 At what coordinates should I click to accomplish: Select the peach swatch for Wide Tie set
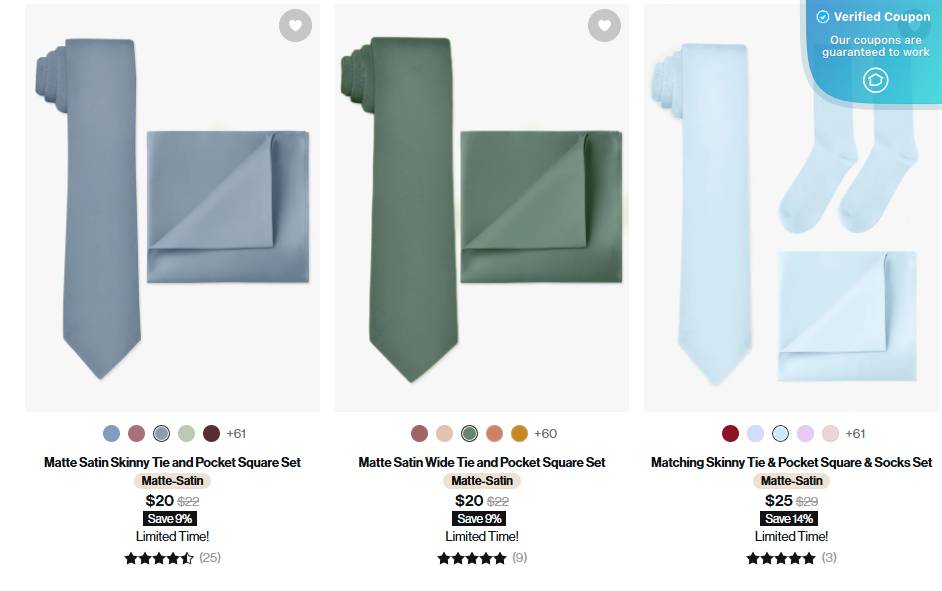(x=444, y=433)
